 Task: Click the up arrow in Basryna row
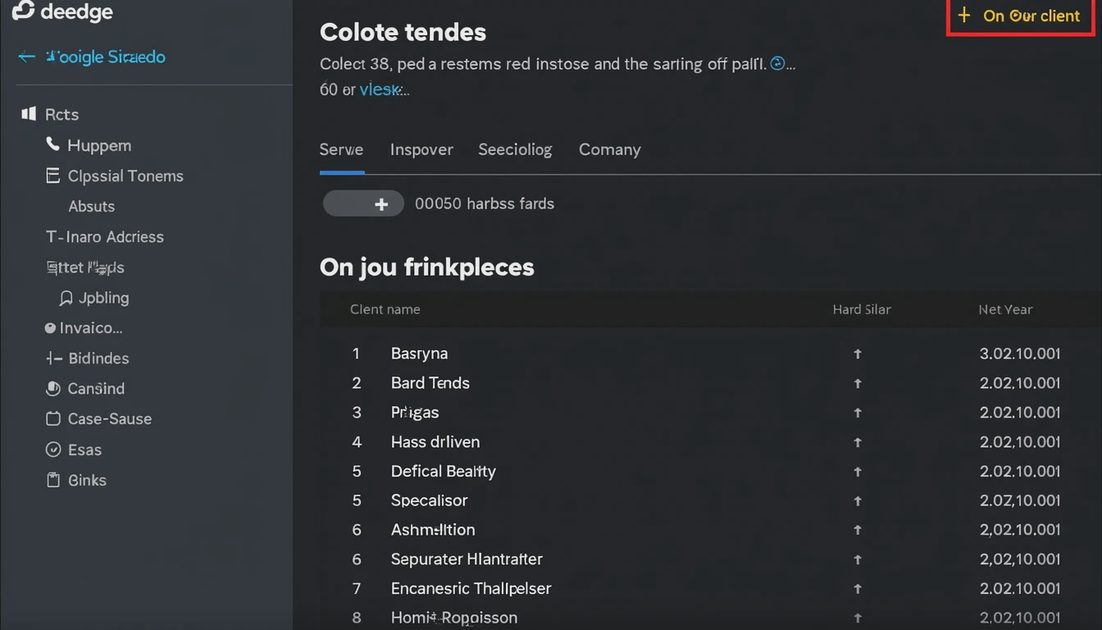(857, 354)
